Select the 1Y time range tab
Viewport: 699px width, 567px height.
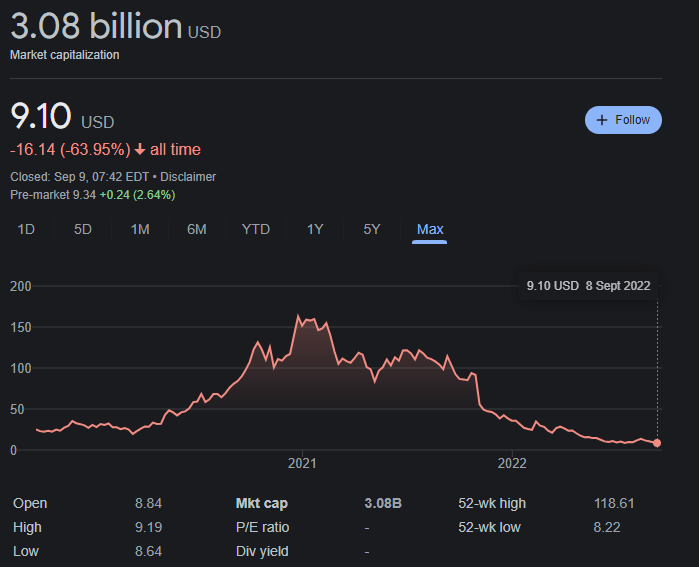tap(315, 229)
